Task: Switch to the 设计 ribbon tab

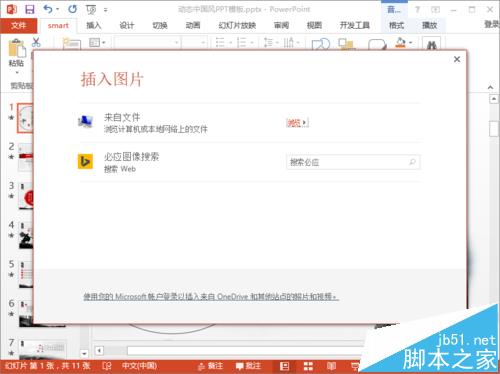Action: click(127, 25)
